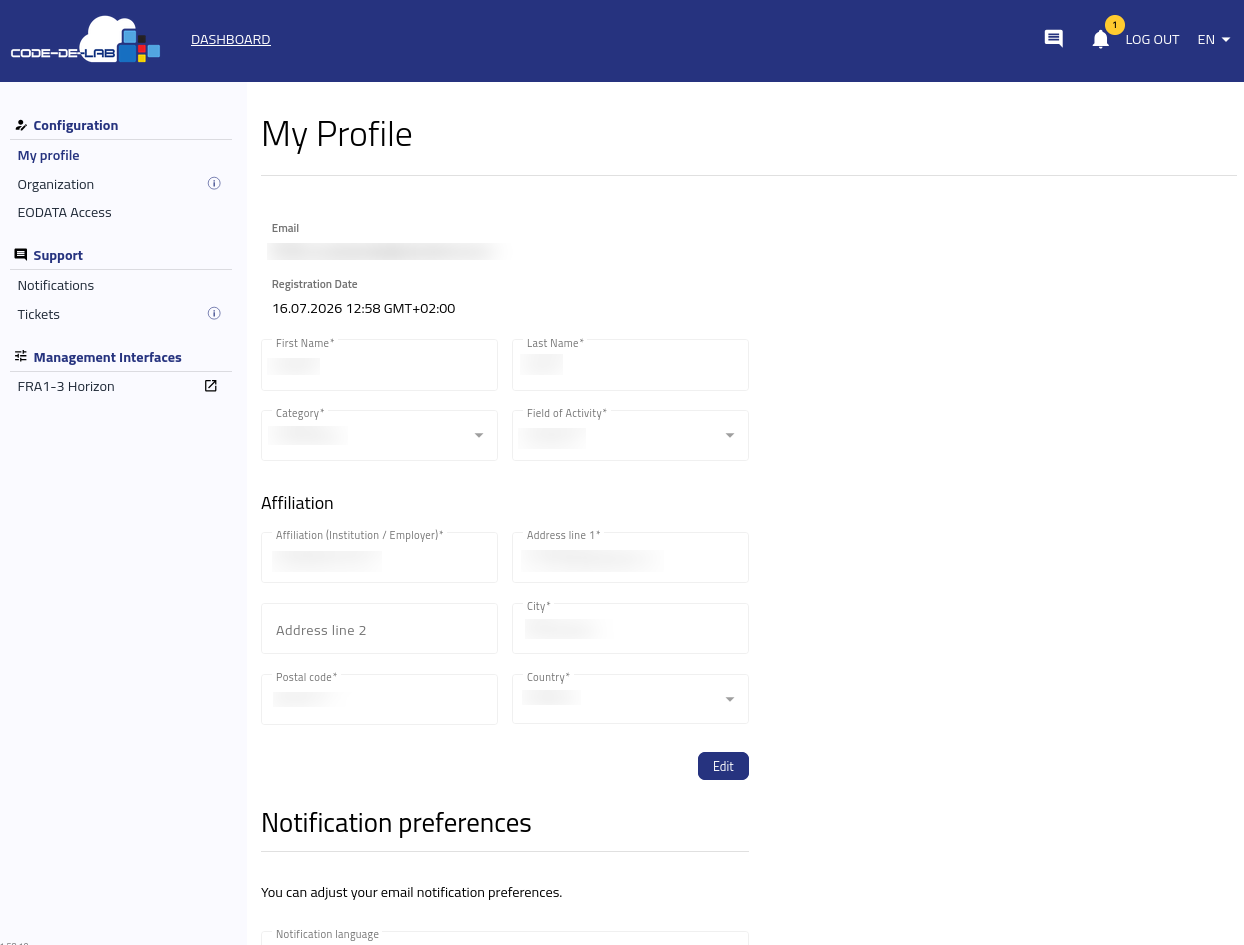Show info icon beside Tickets
This screenshot has width=1244, height=945.
(214, 314)
